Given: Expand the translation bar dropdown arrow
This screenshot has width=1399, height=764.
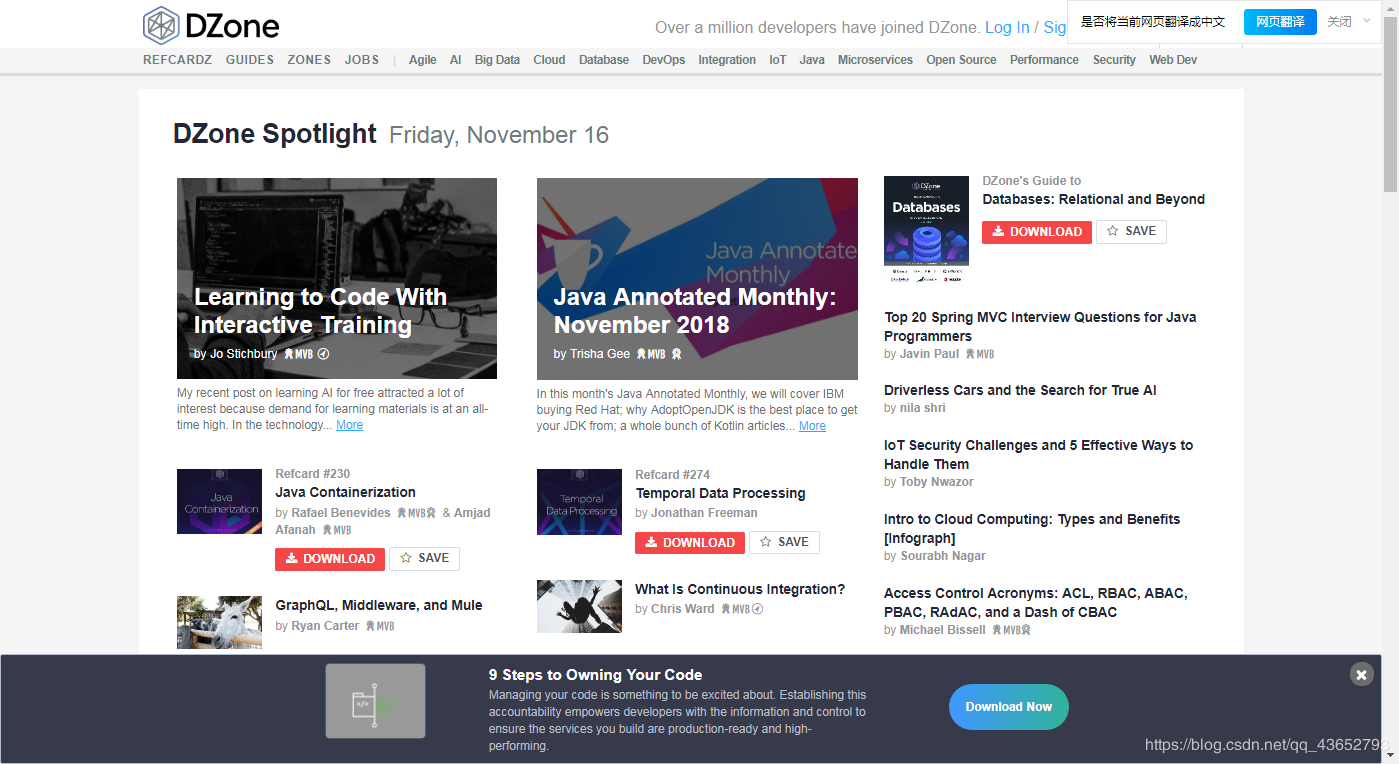Looking at the screenshot, I should click(x=1367, y=20).
